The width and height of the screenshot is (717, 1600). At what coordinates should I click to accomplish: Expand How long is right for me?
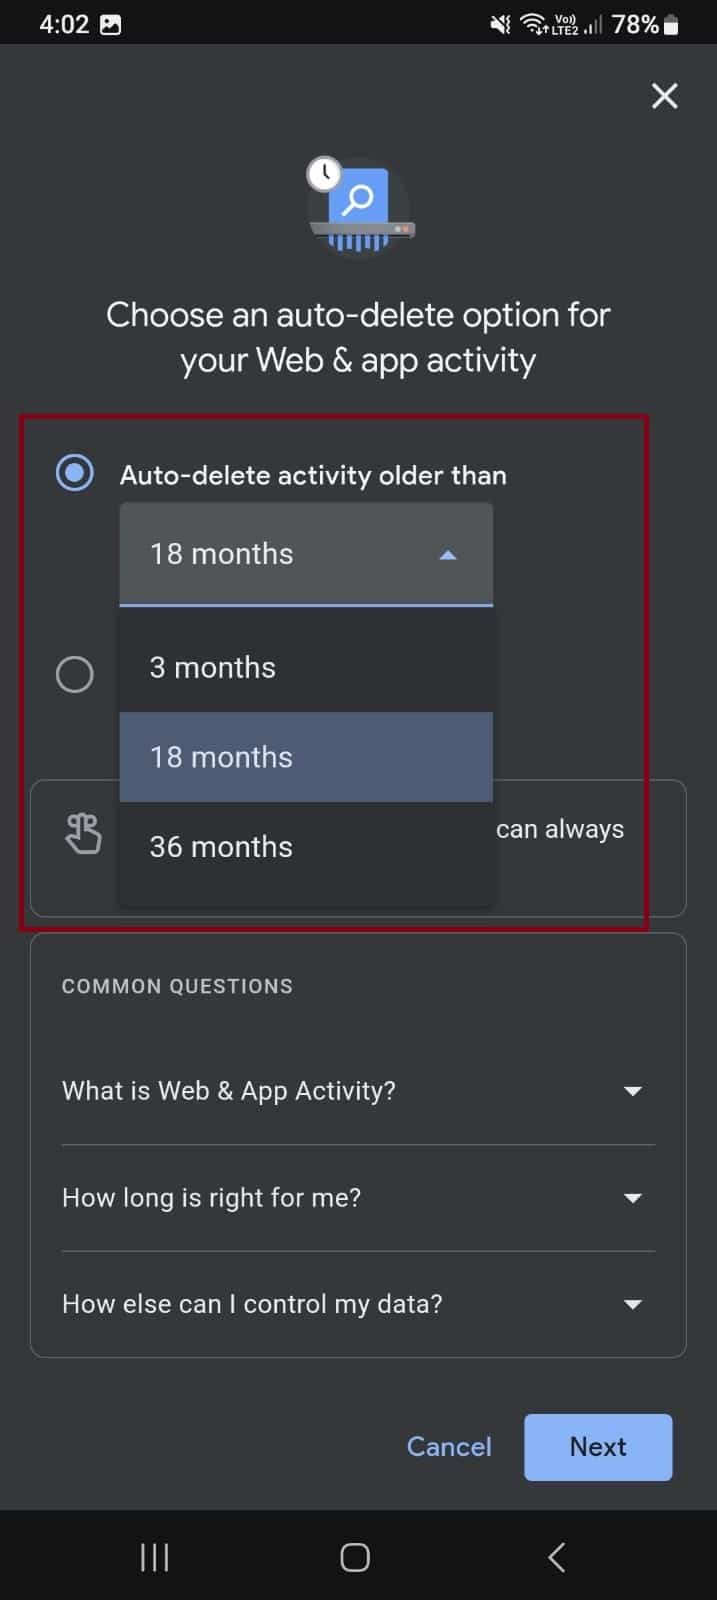click(x=632, y=1198)
